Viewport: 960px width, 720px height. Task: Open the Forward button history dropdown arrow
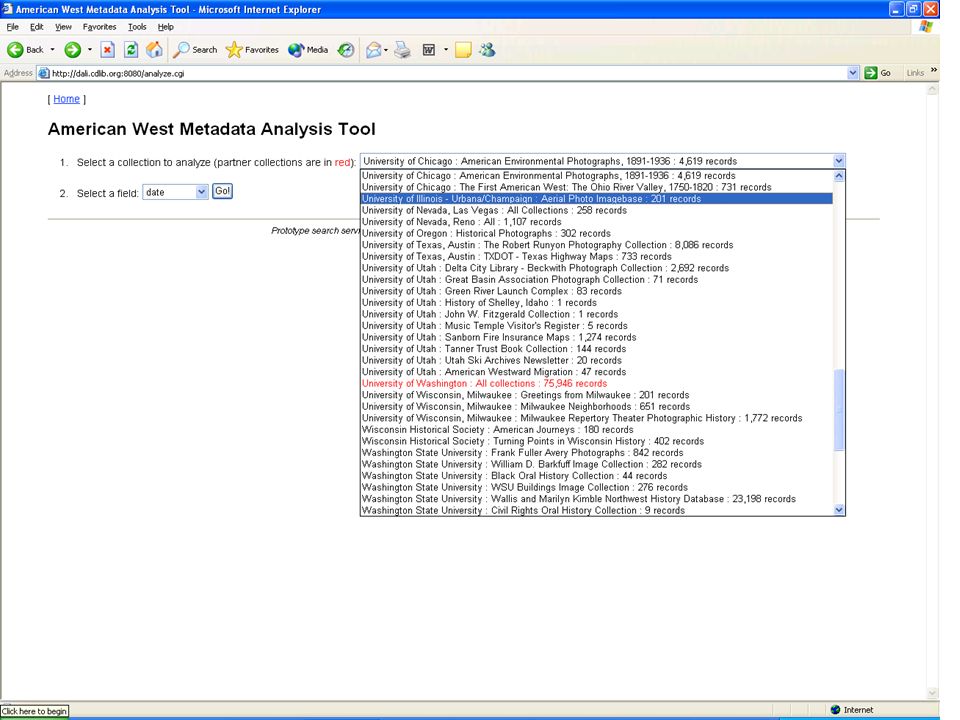(89, 50)
